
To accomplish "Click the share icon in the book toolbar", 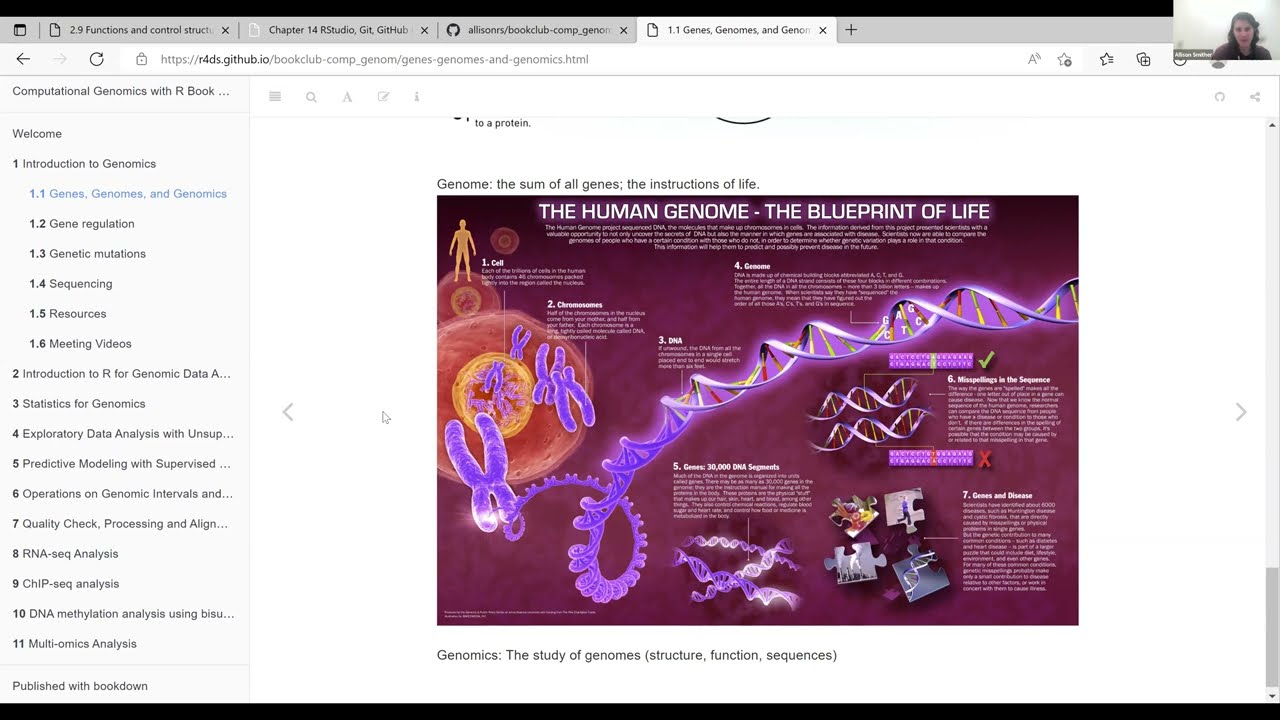I will 1255,97.
